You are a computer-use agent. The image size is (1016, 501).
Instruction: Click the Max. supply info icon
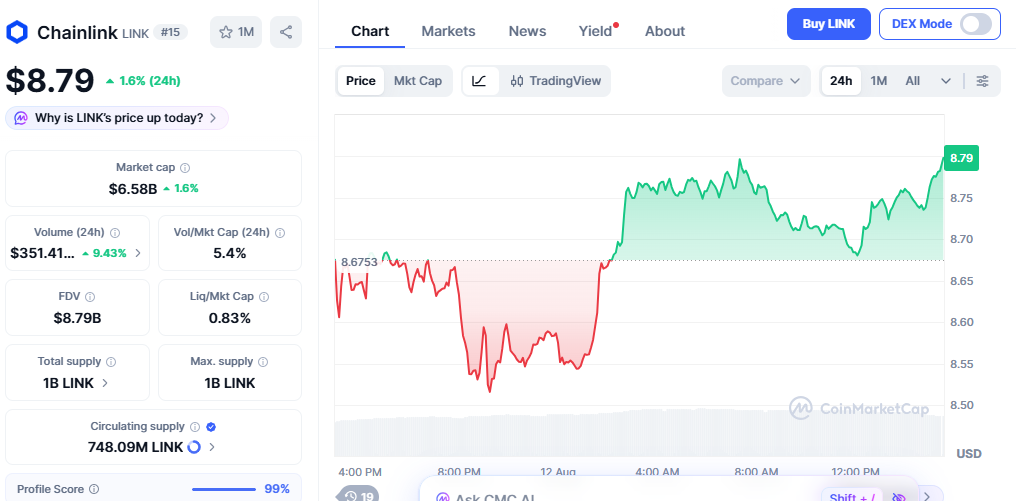(262, 362)
